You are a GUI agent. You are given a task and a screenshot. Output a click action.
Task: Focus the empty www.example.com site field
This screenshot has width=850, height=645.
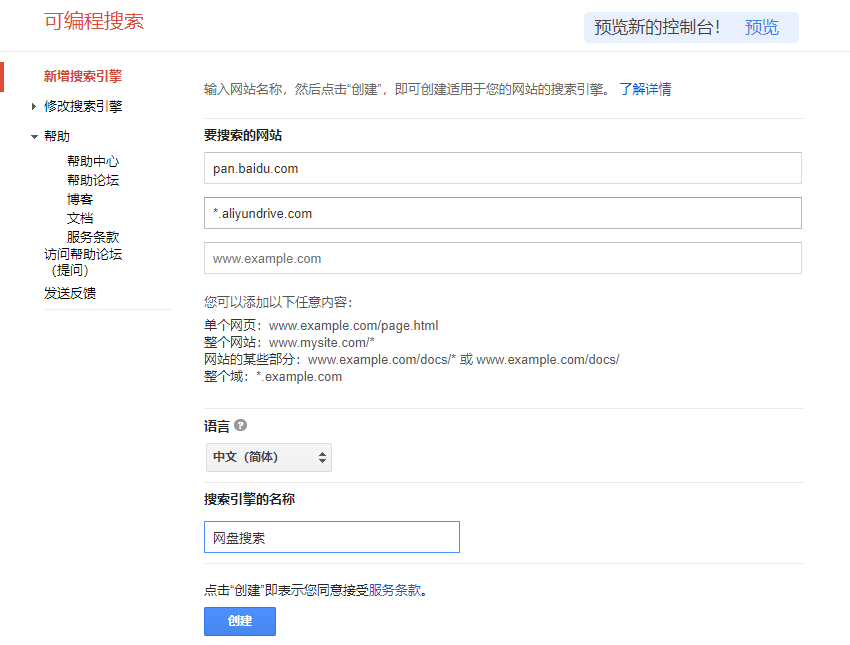click(502, 258)
